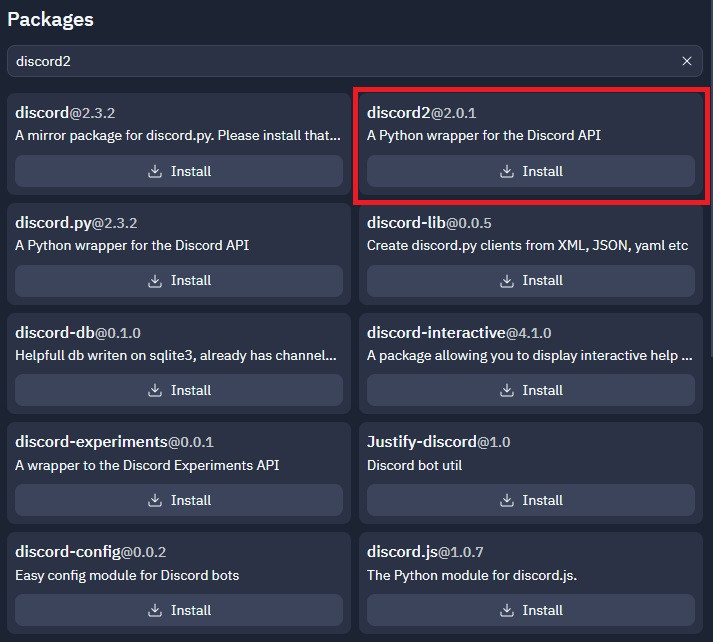Install the discord-config@0.0.2 package
This screenshot has width=713, height=642.
tap(179, 610)
